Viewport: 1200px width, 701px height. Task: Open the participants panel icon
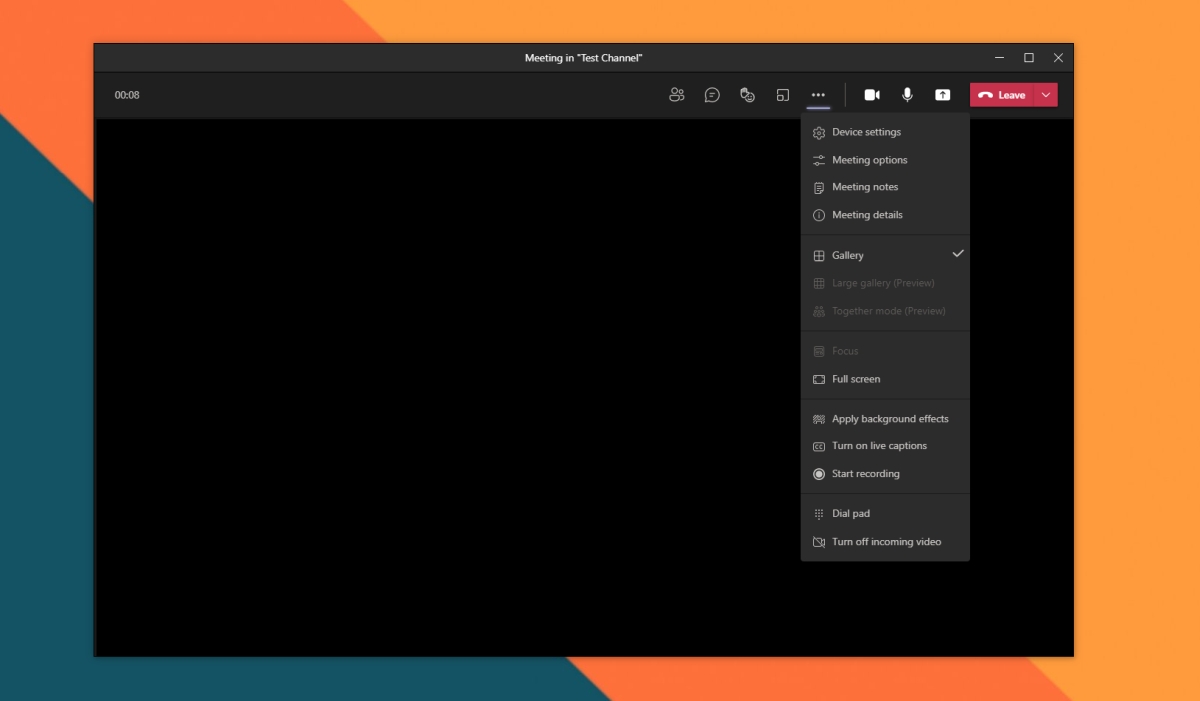tap(677, 95)
